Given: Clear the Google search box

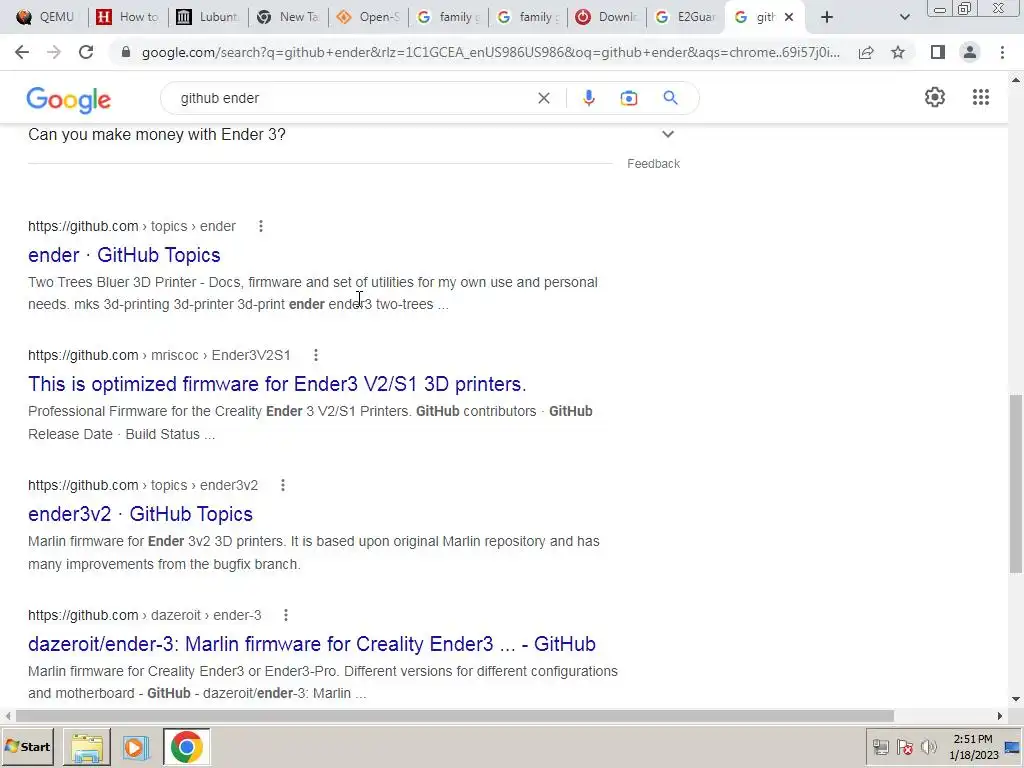Looking at the screenshot, I should pos(543,98).
